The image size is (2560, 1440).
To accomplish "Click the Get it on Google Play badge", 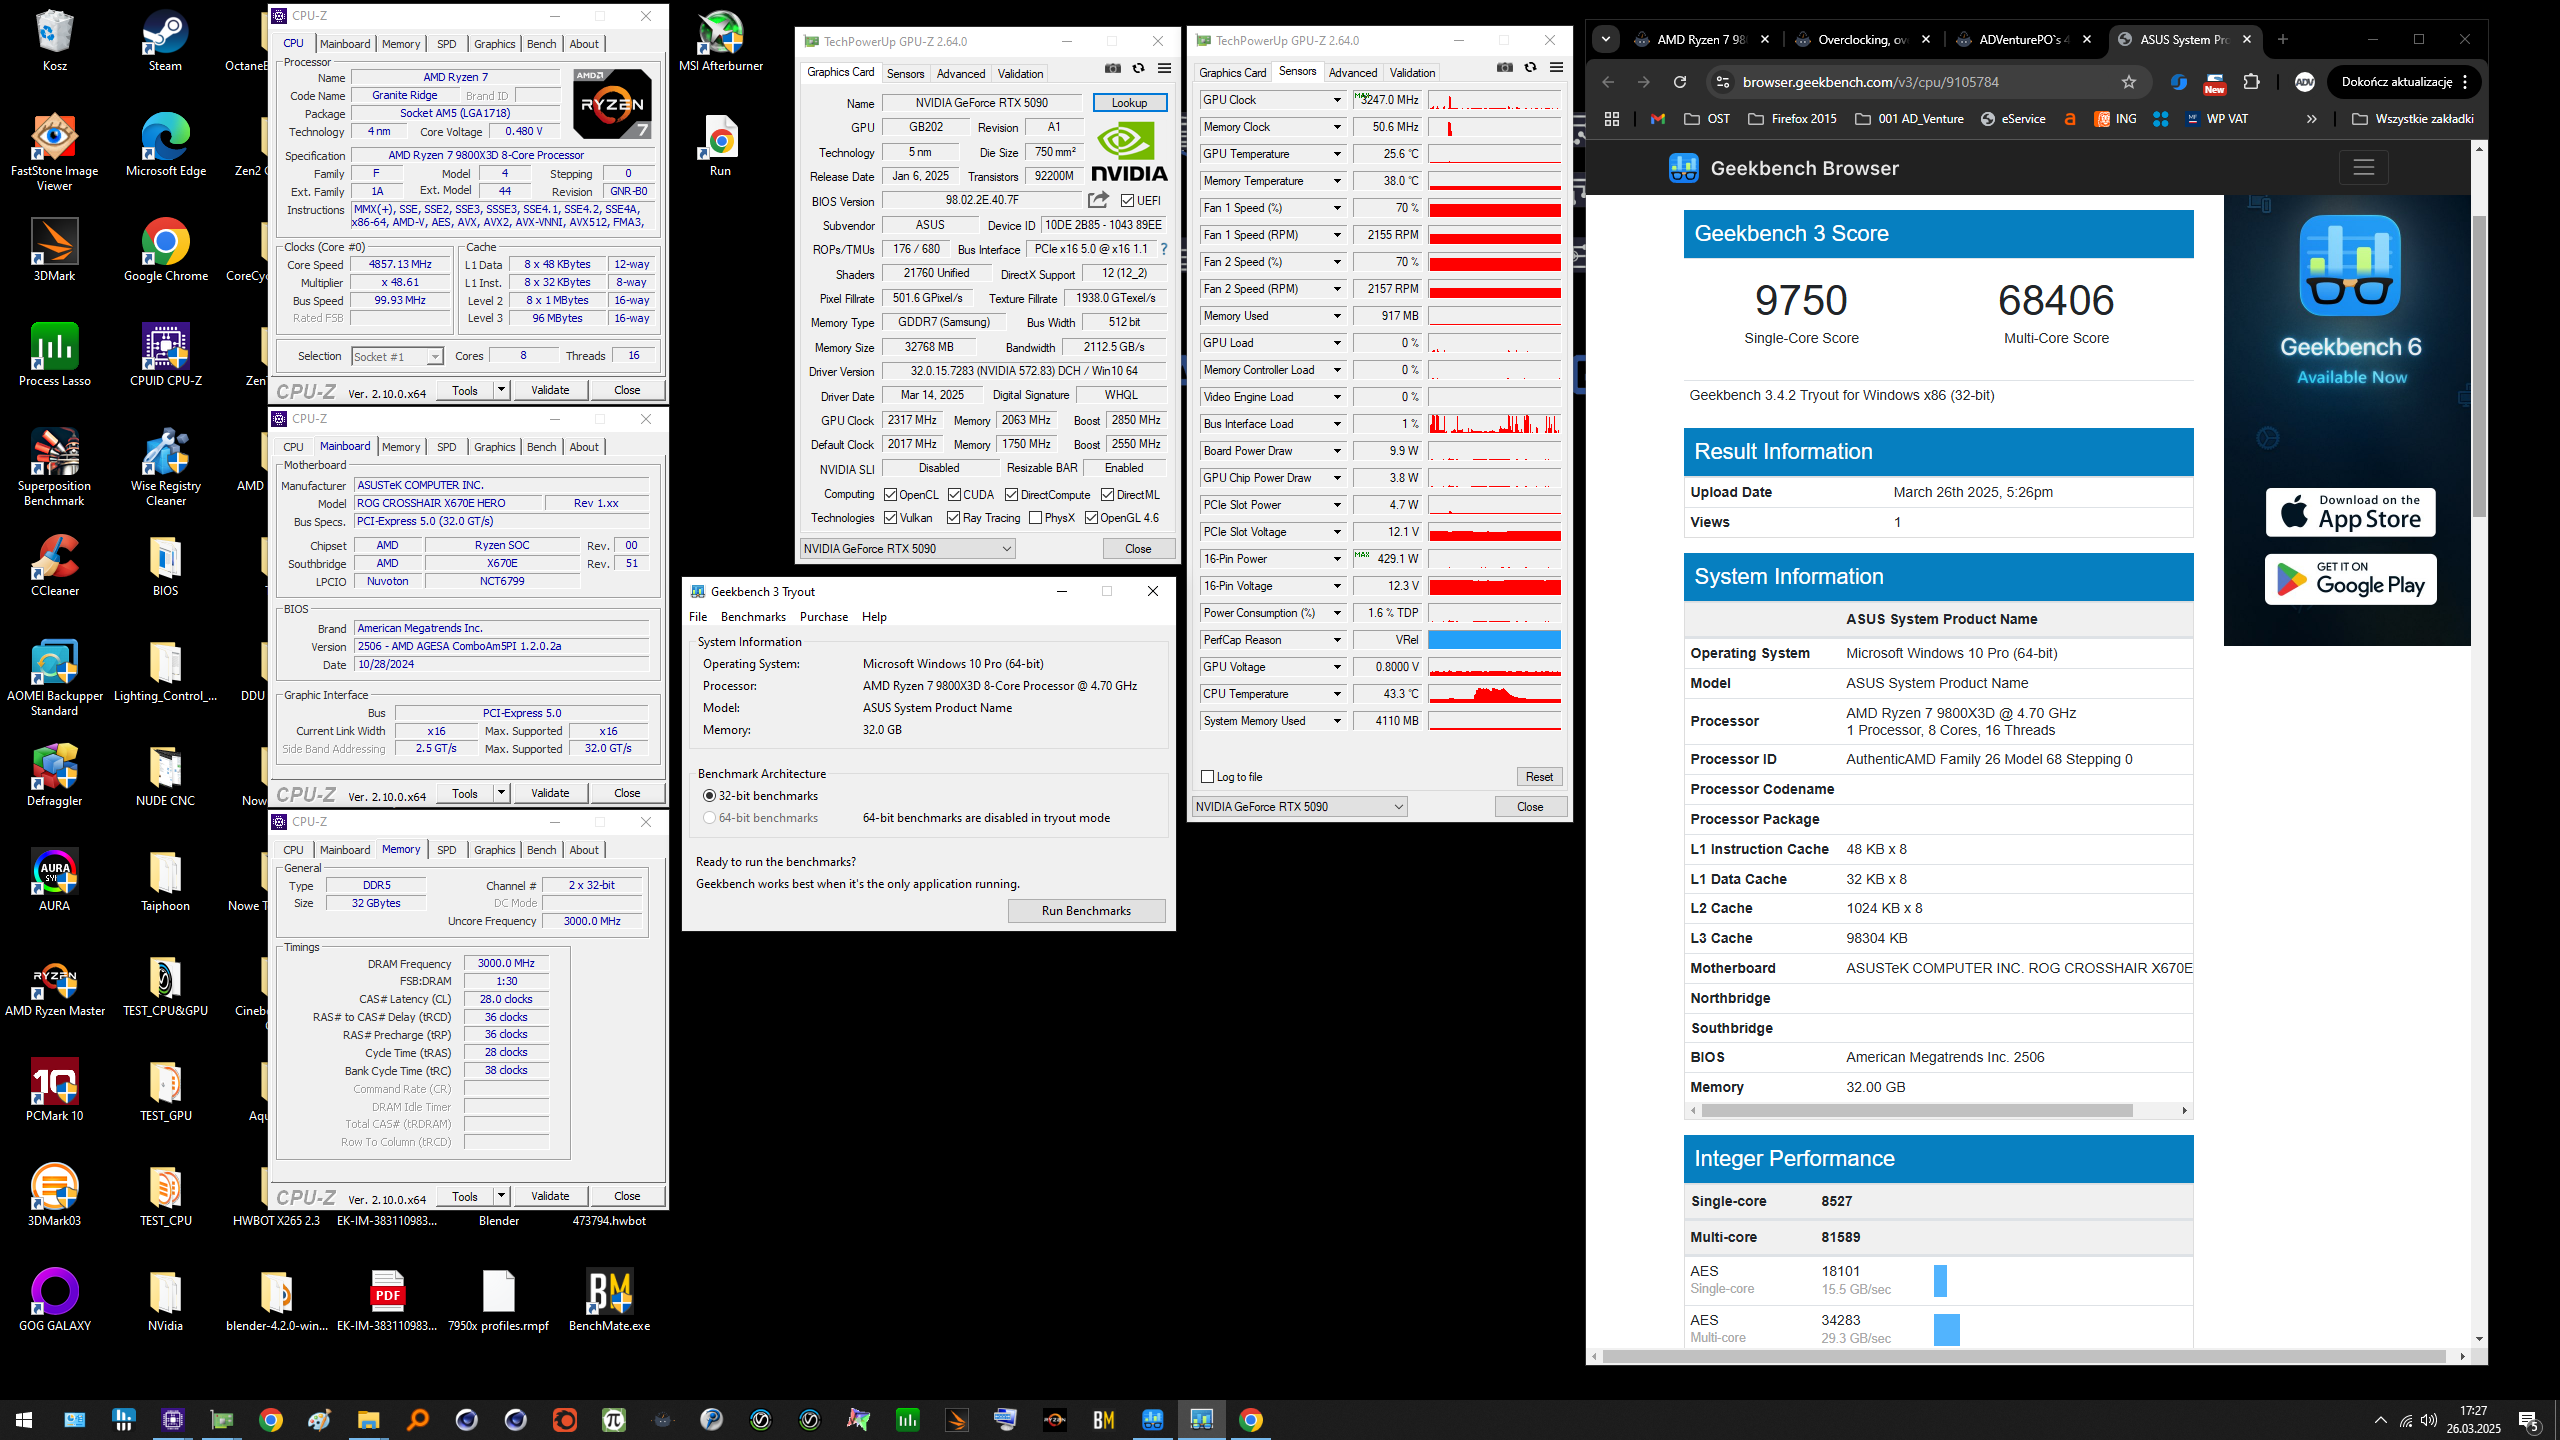I will [x=2350, y=579].
